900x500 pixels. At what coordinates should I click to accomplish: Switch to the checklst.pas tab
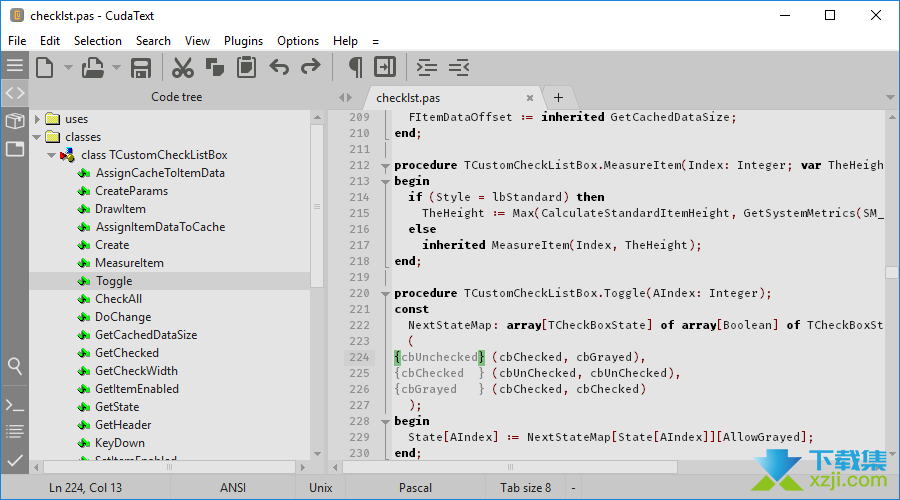coord(408,98)
